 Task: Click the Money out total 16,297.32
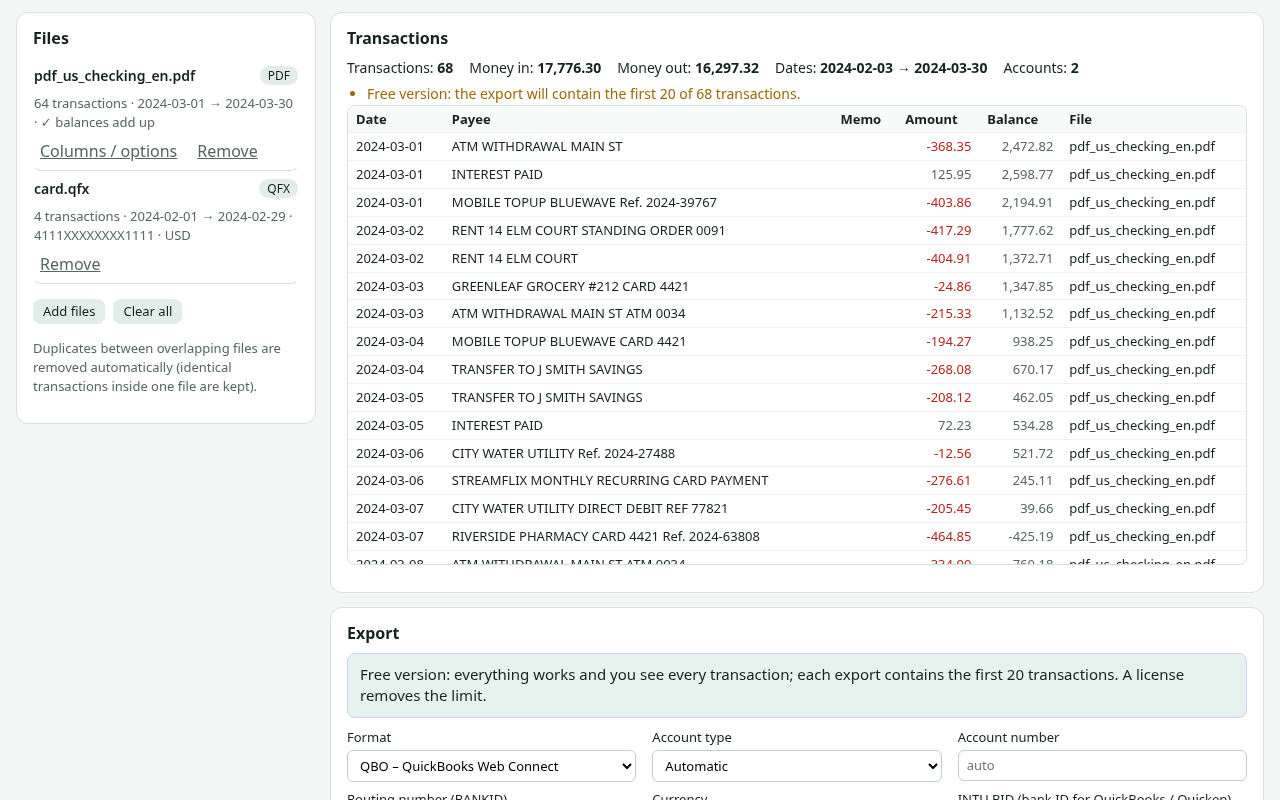[727, 68]
